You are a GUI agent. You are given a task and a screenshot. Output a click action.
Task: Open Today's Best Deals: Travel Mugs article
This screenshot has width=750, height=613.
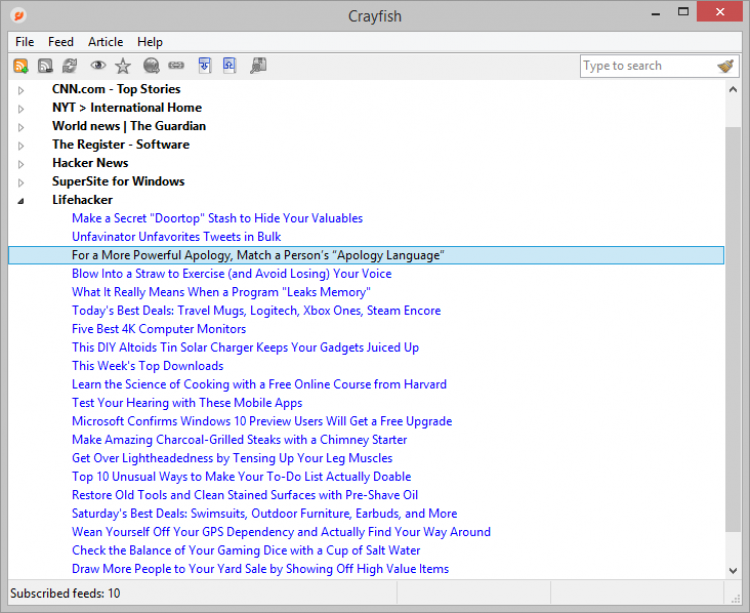[256, 310]
